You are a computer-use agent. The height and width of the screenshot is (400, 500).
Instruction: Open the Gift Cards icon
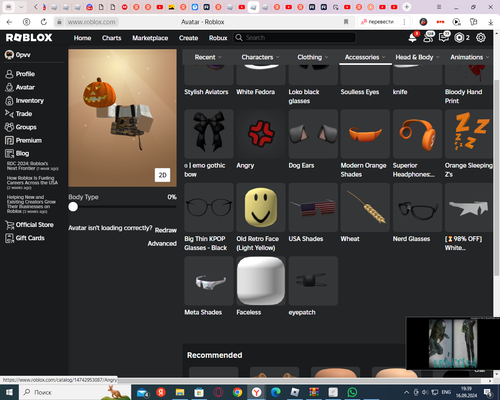pos(9,238)
